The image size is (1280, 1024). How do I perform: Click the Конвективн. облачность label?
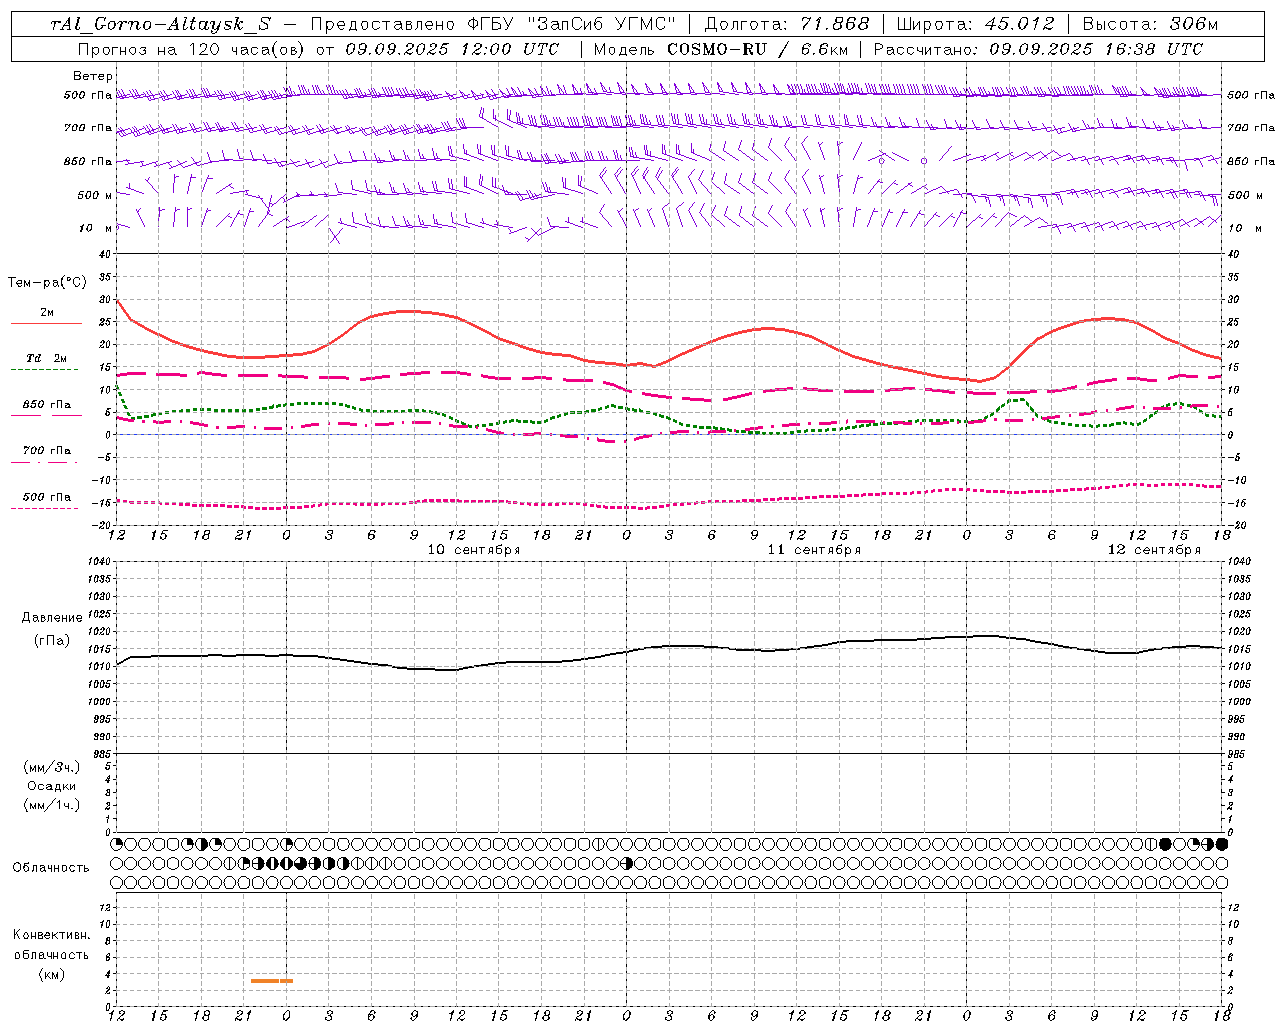click(x=51, y=945)
